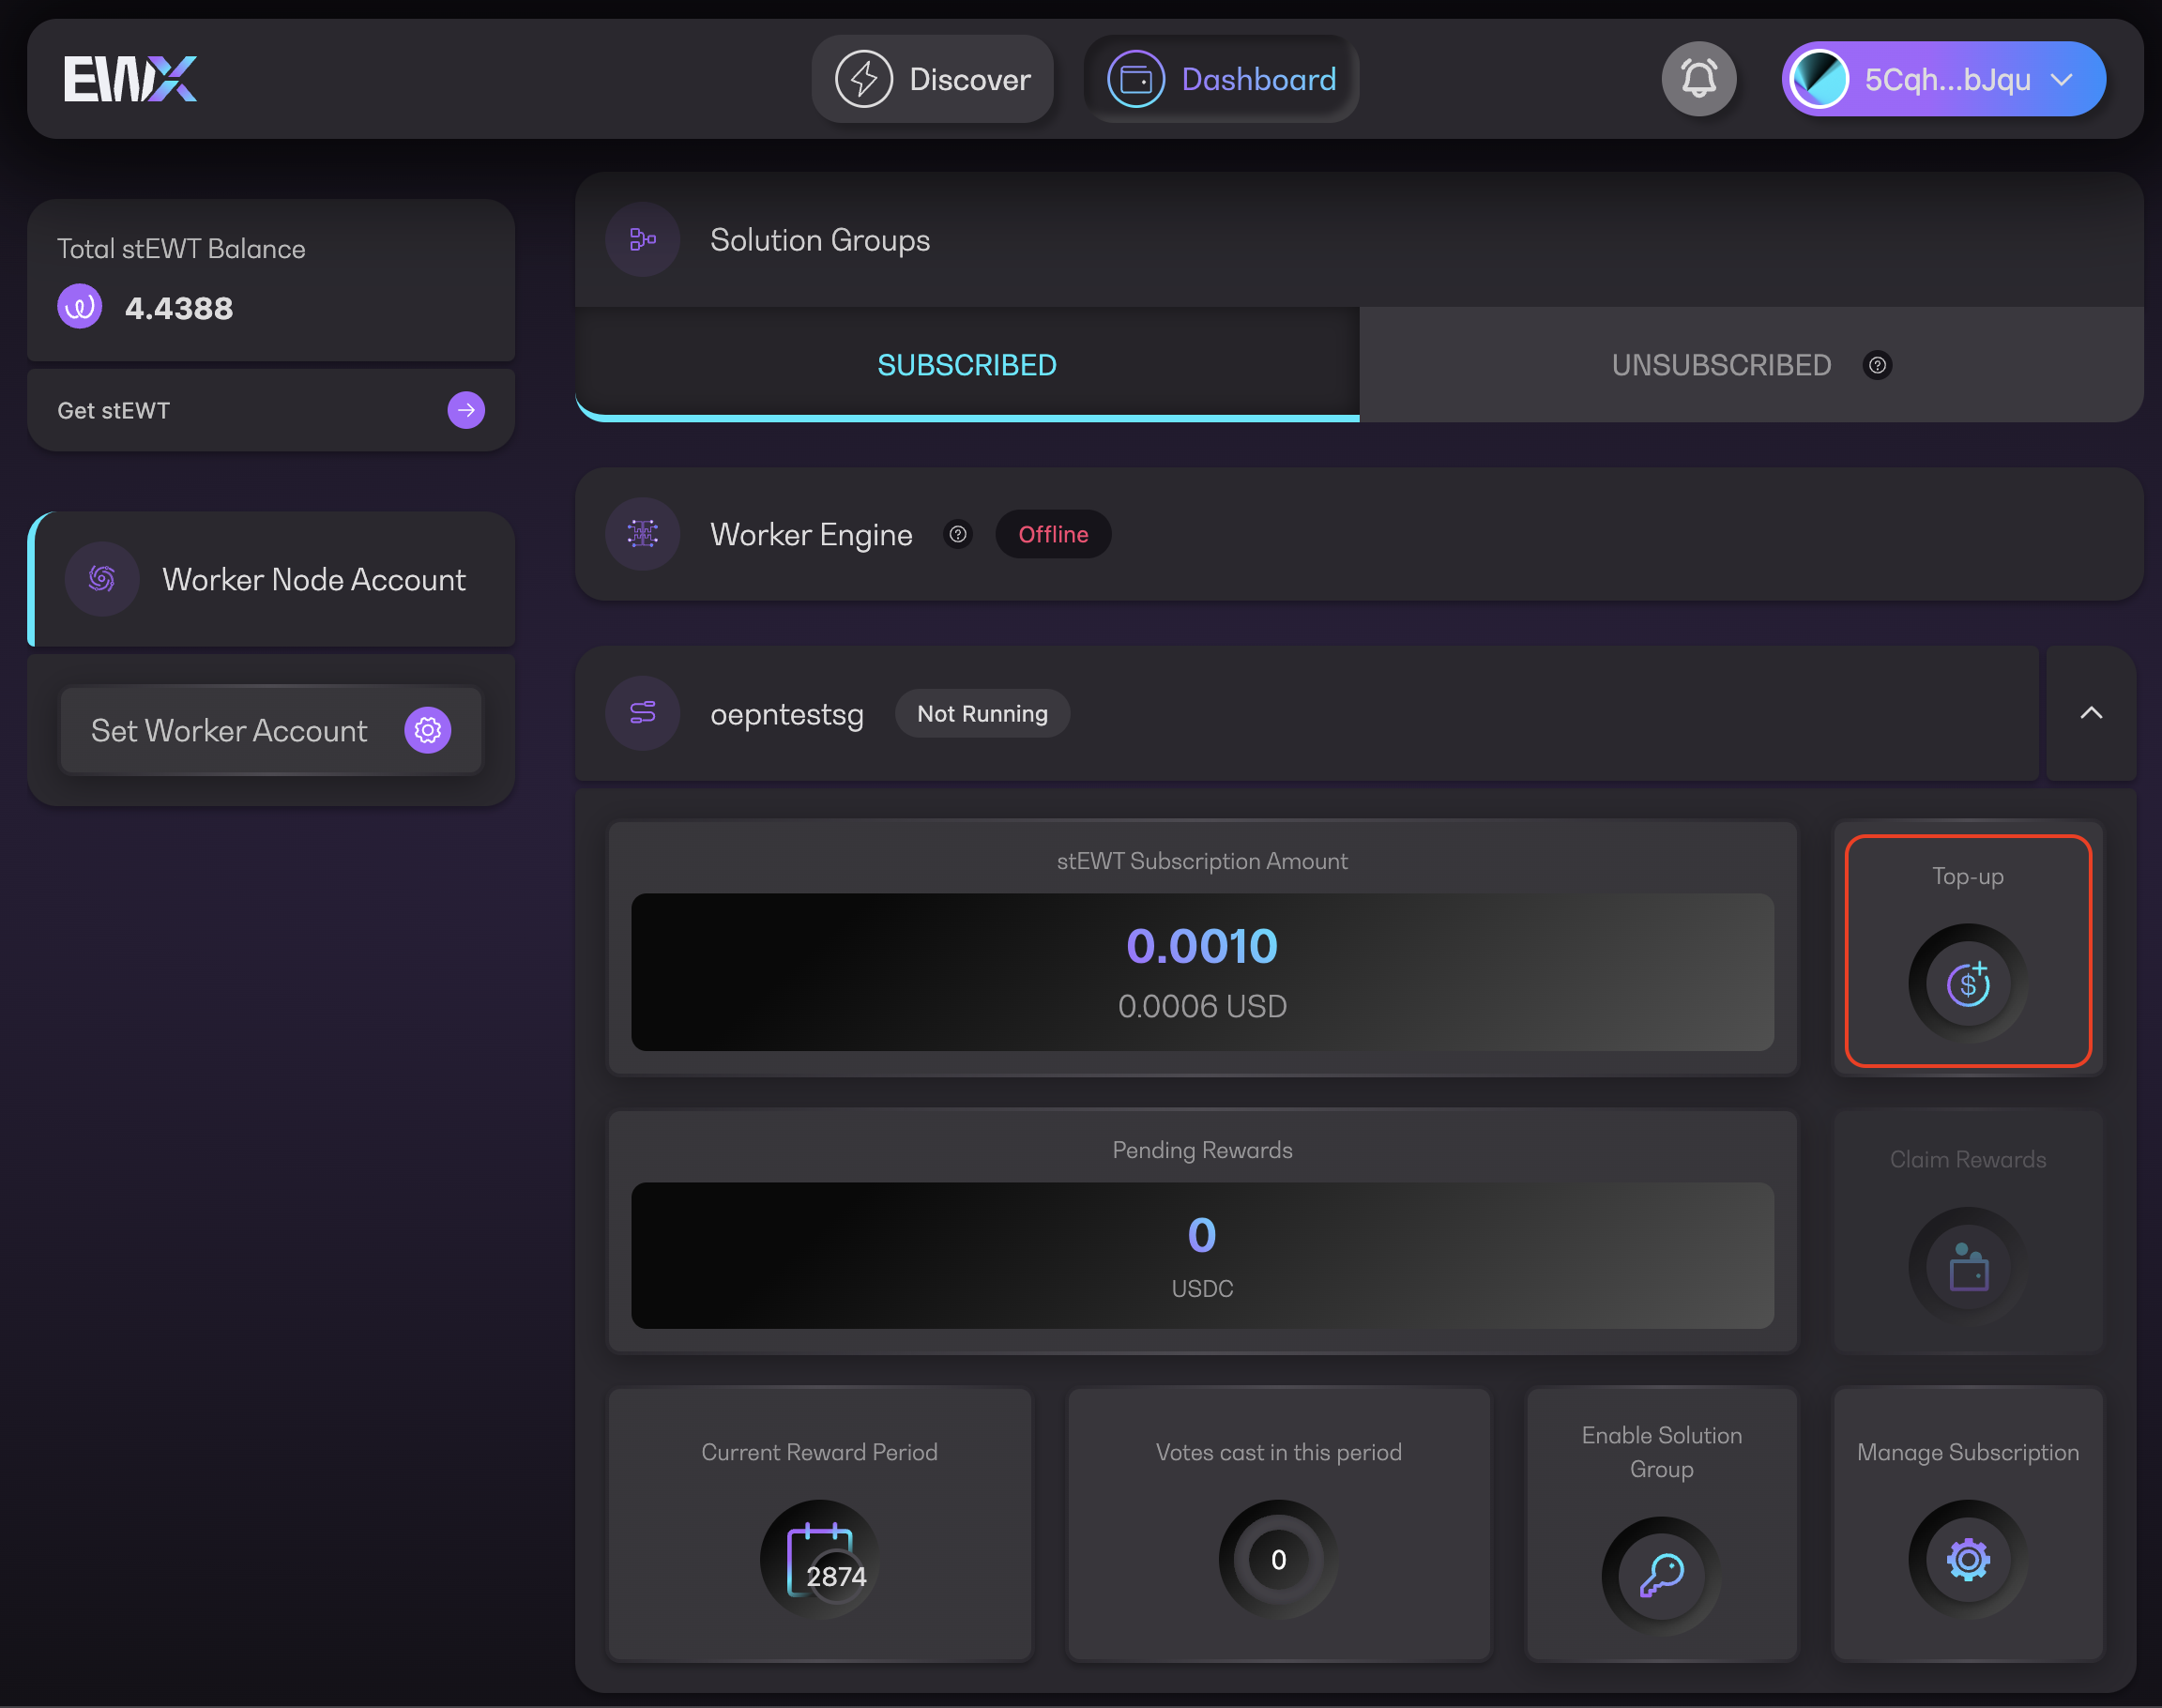
Task: Click the notification bell icon
Action: tap(1698, 79)
